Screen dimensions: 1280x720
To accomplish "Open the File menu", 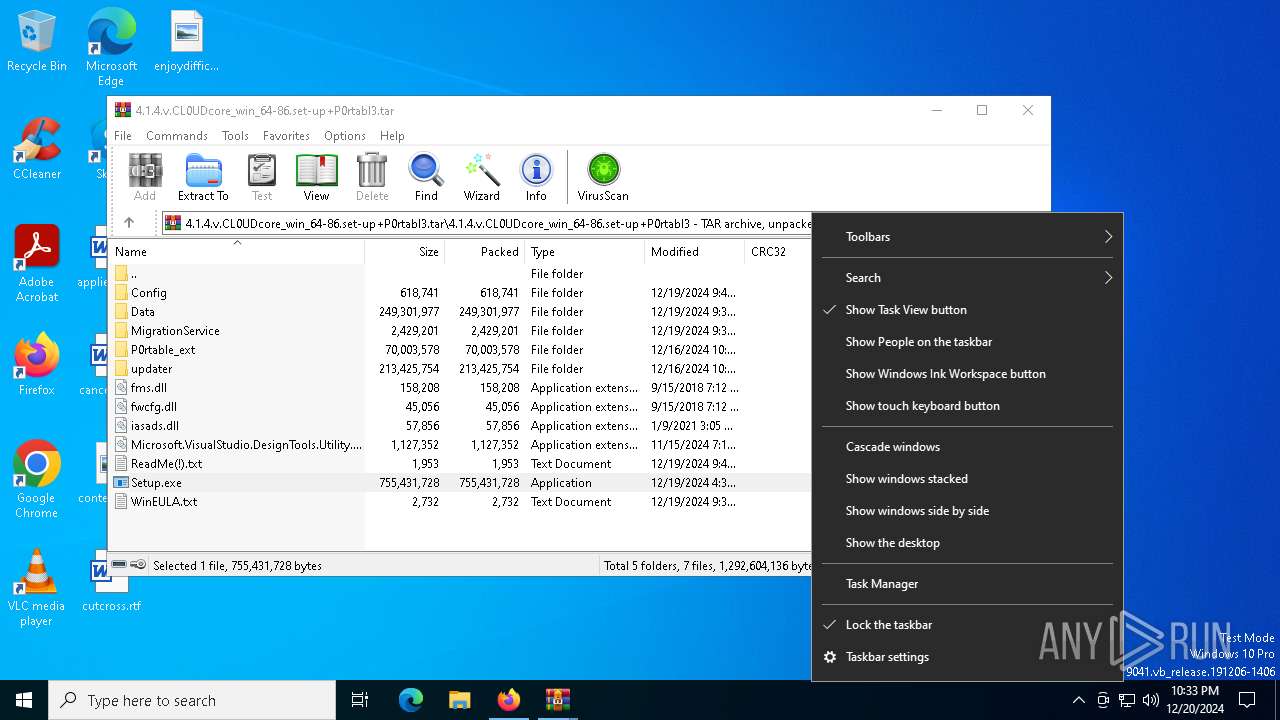I will [x=123, y=136].
